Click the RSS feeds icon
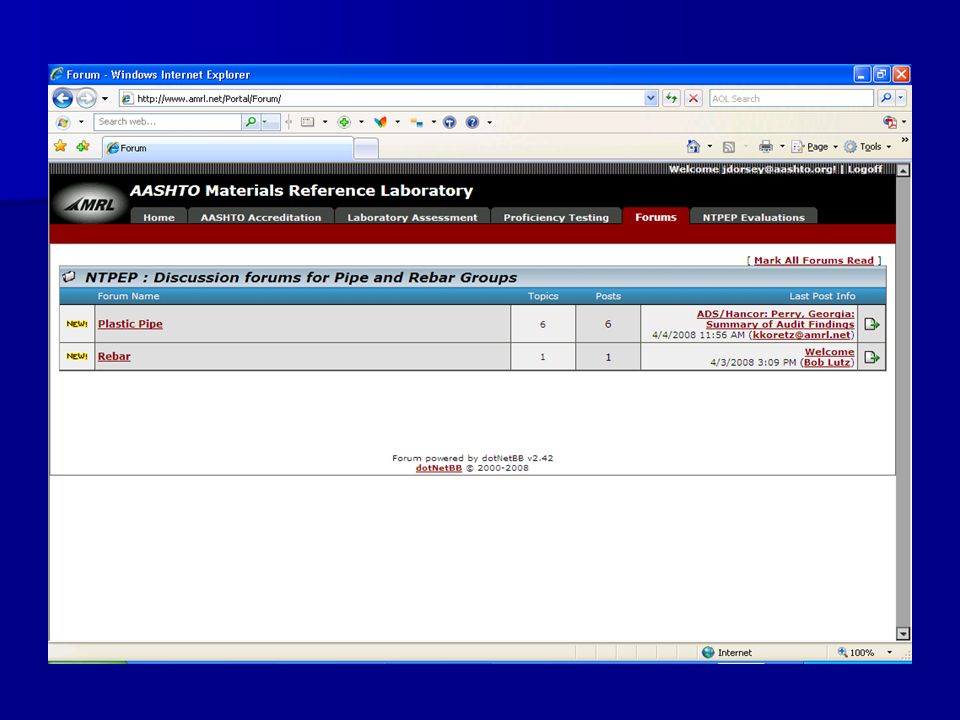This screenshot has width=960, height=720. tap(729, 147)
